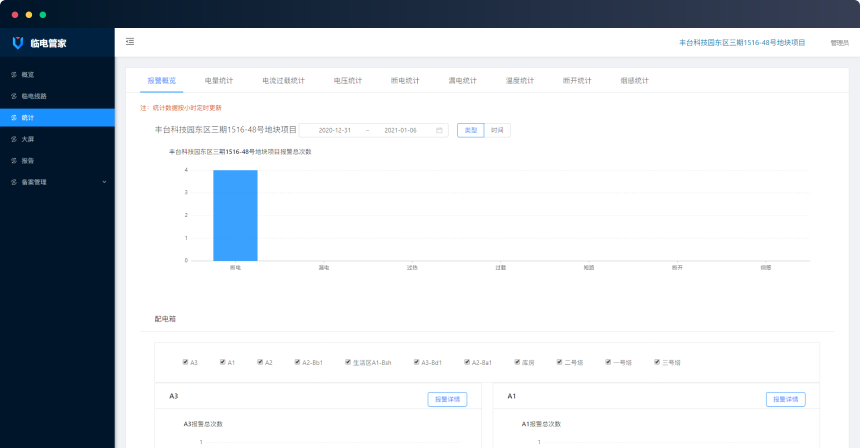This screenshot has height=448, width=860.
Task: Toggle the A3-Bd1 checkbox
Action: pos(416,362)
